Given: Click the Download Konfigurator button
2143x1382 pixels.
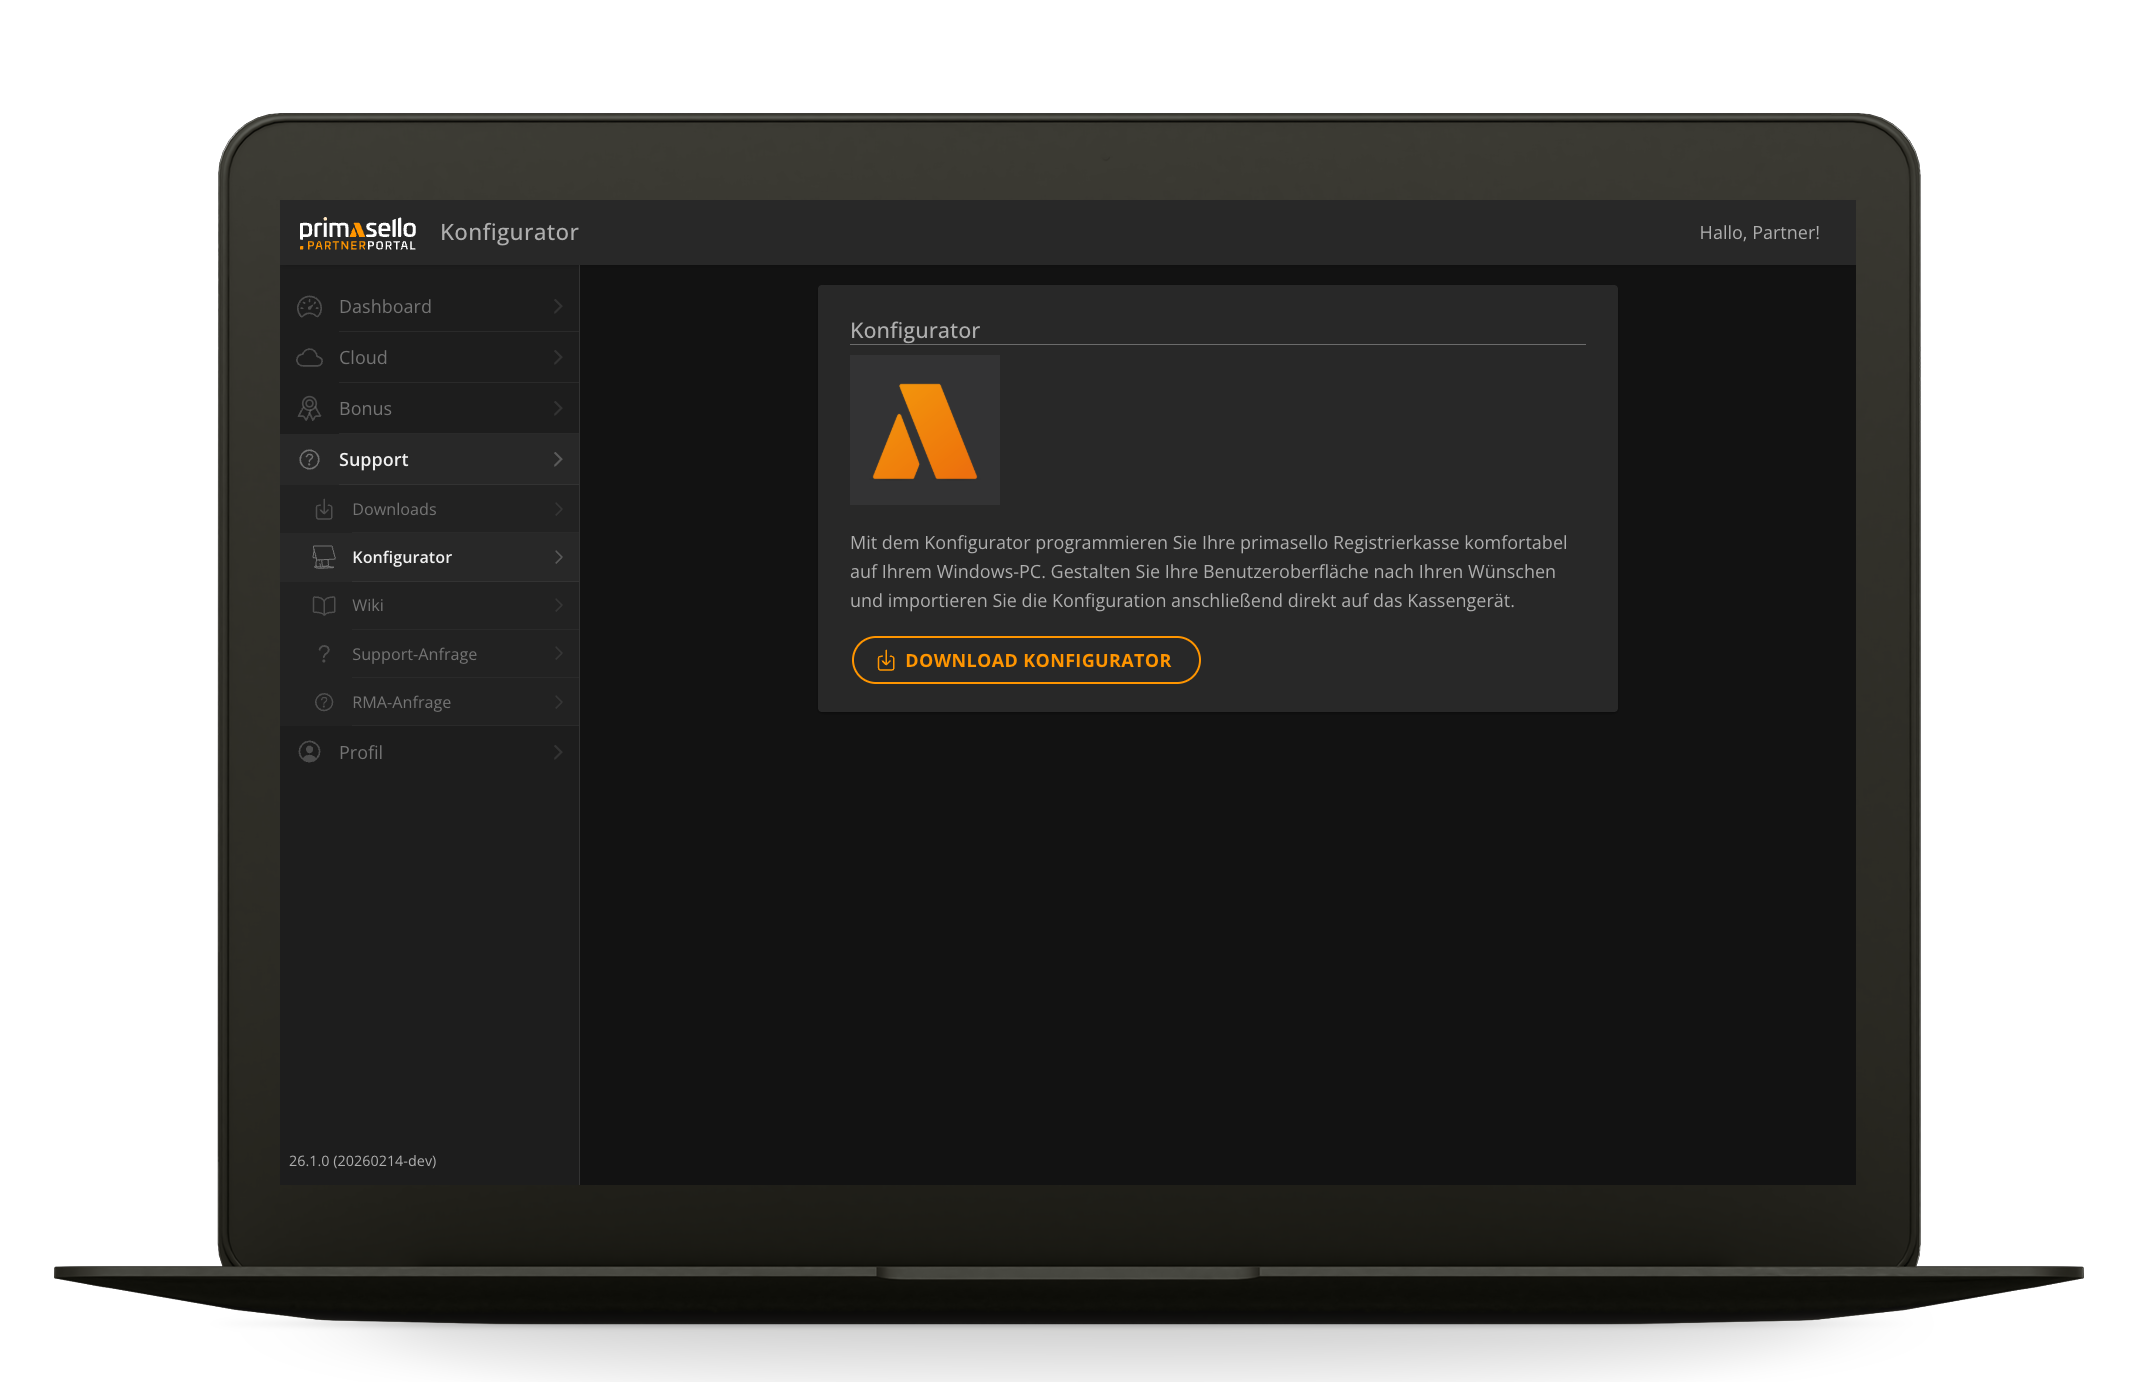Looking at the screenshot, I should [1025, 660].
